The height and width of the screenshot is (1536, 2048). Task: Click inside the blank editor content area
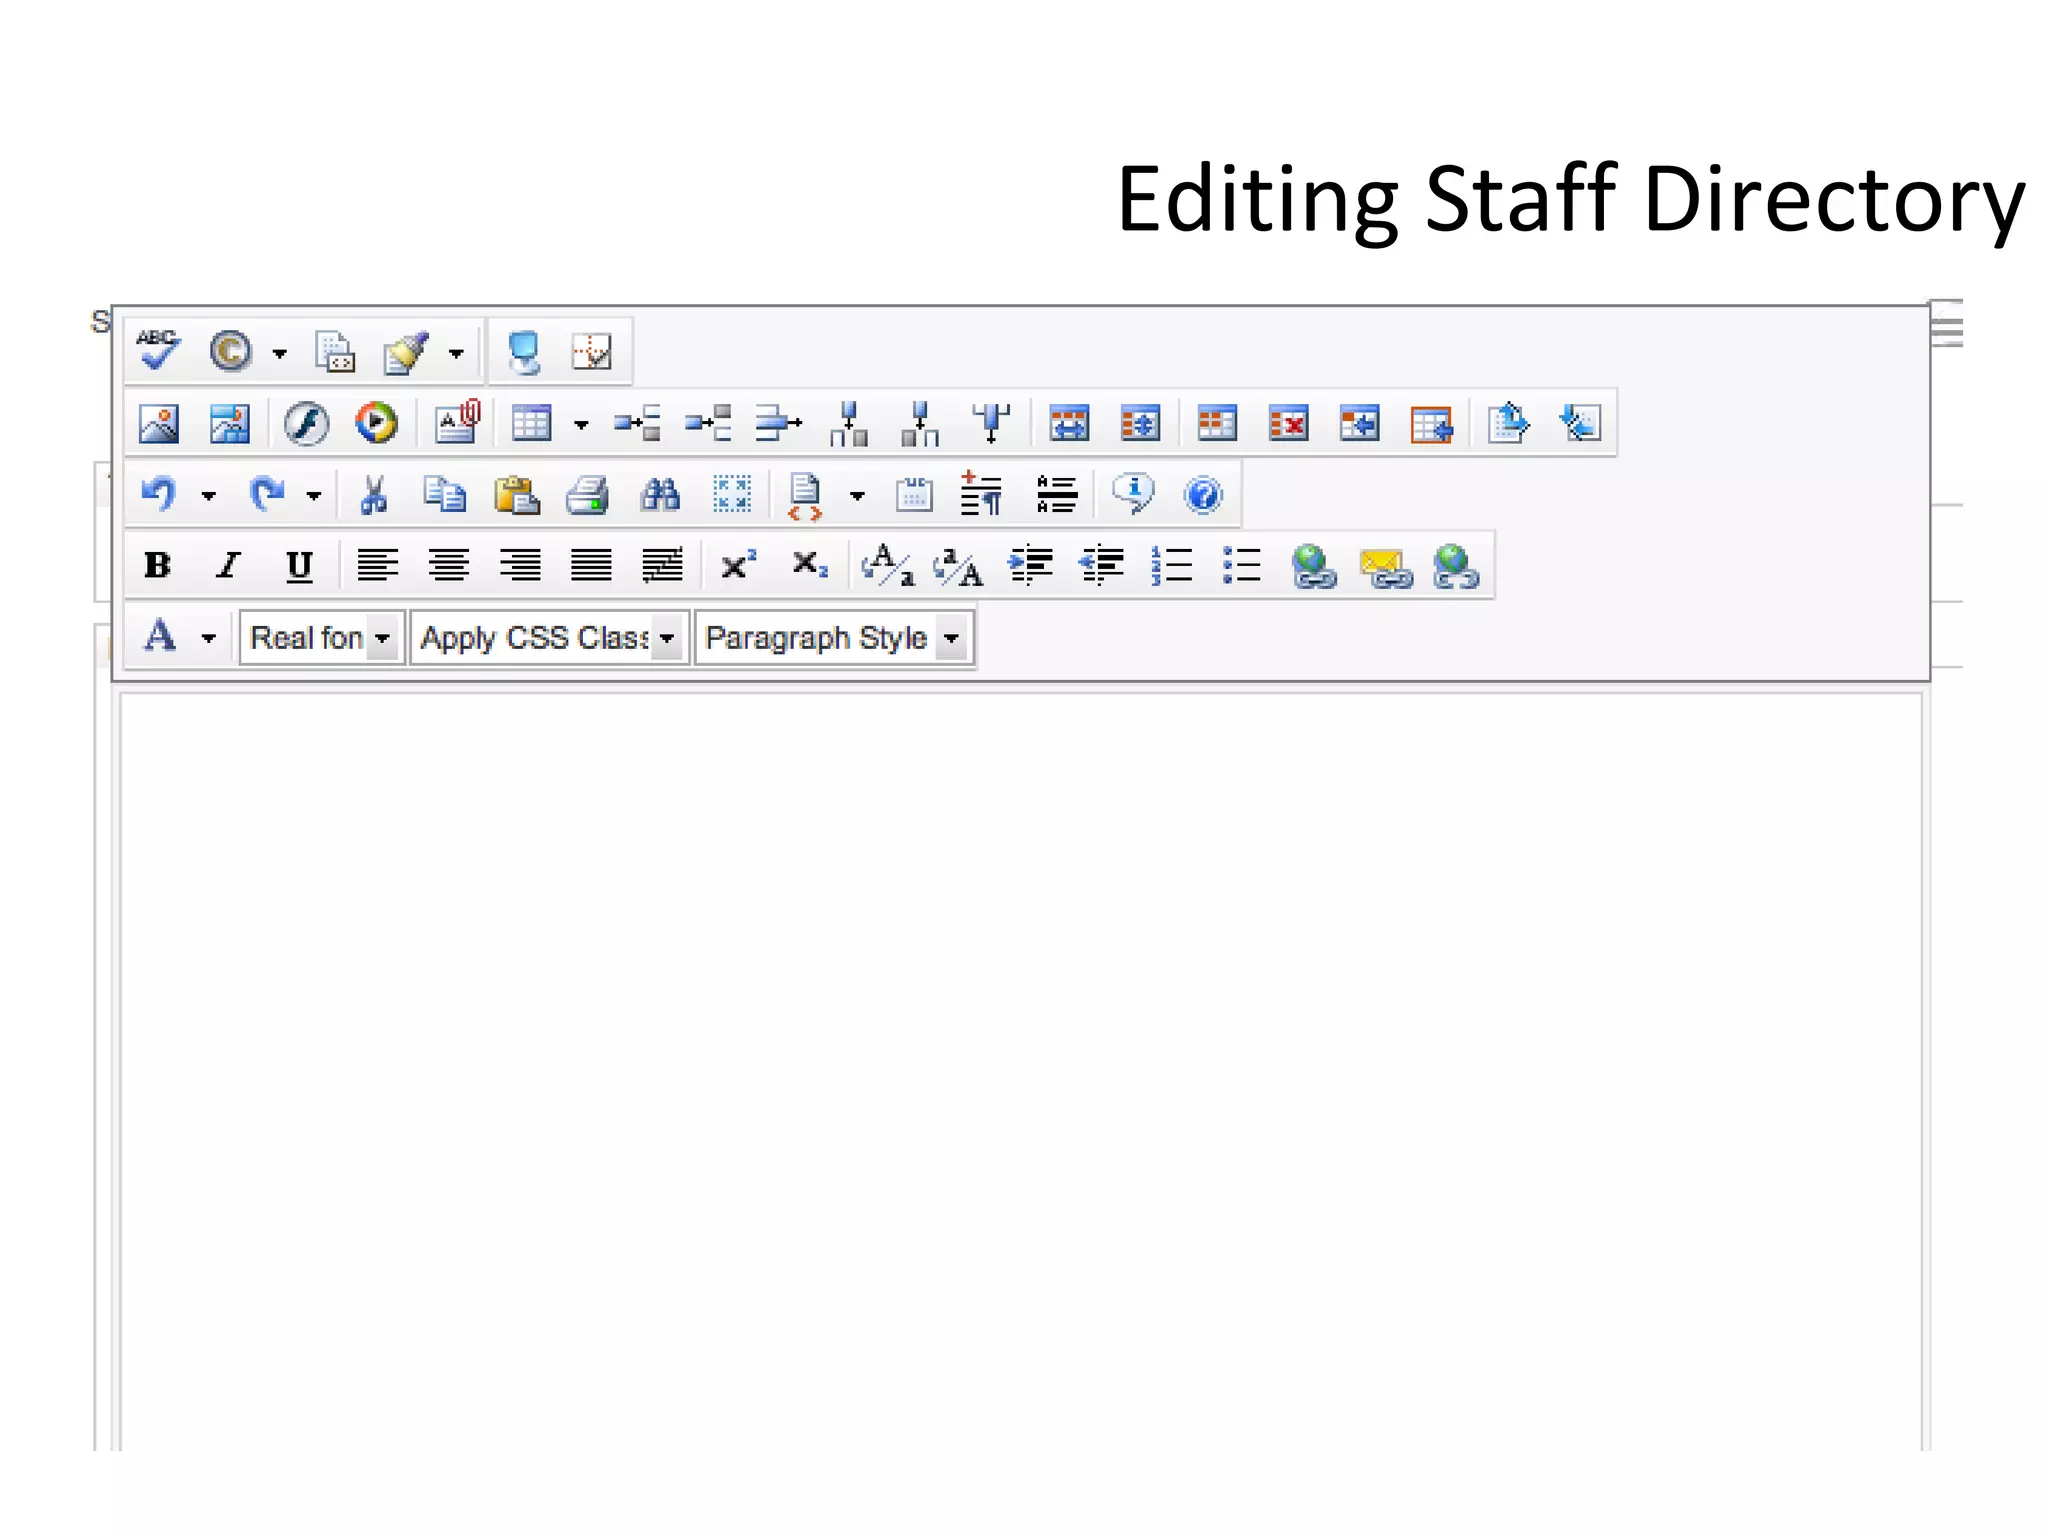(x=1020, y=1070)
